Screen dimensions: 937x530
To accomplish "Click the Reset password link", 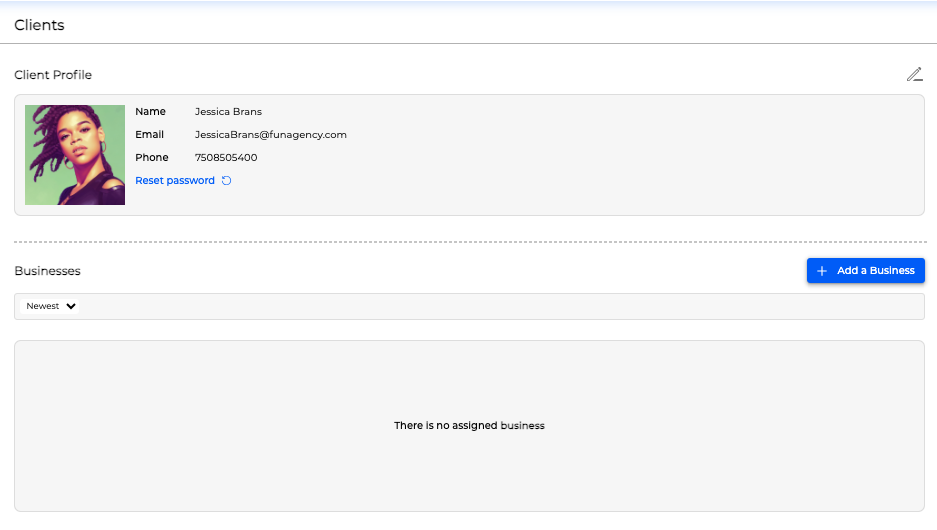I will pyautogui.click(x=175, y=181).
